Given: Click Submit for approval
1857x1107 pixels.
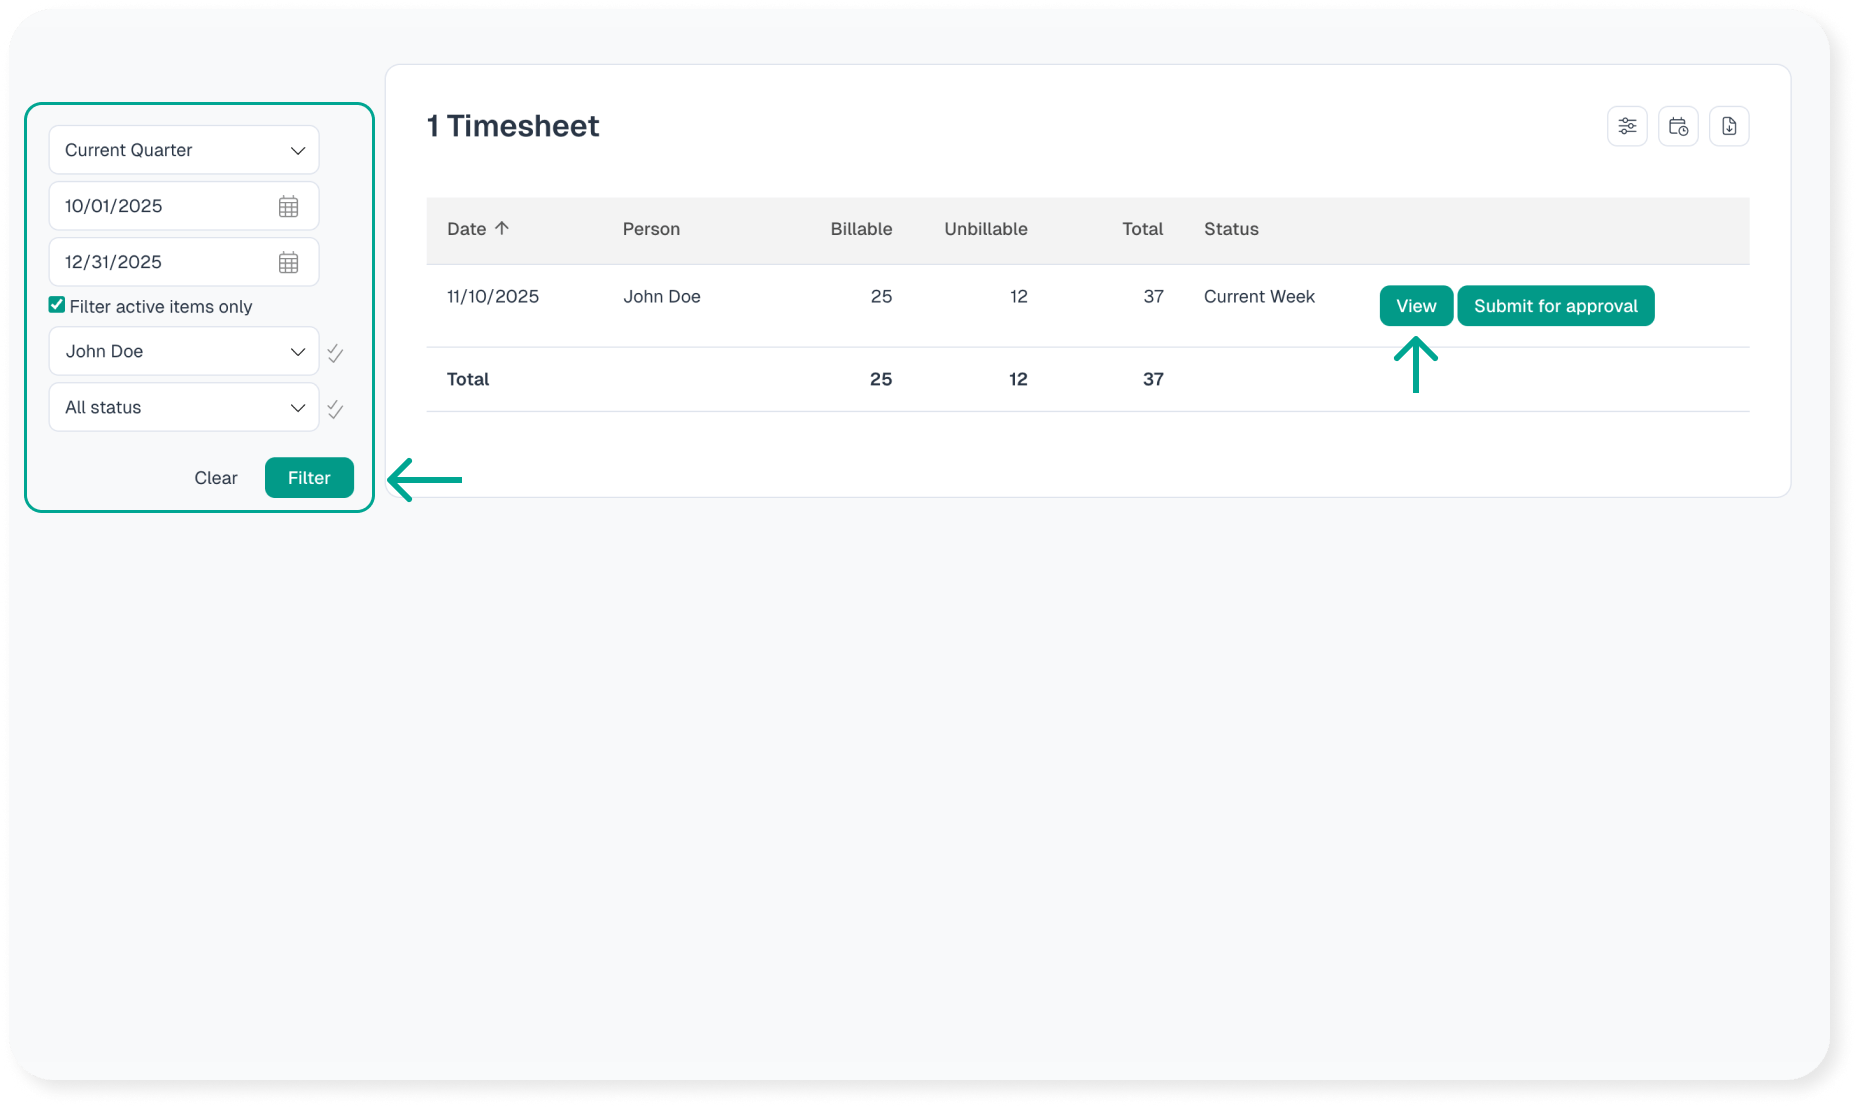Looking at the screenshot, I should click(1555, 306).
